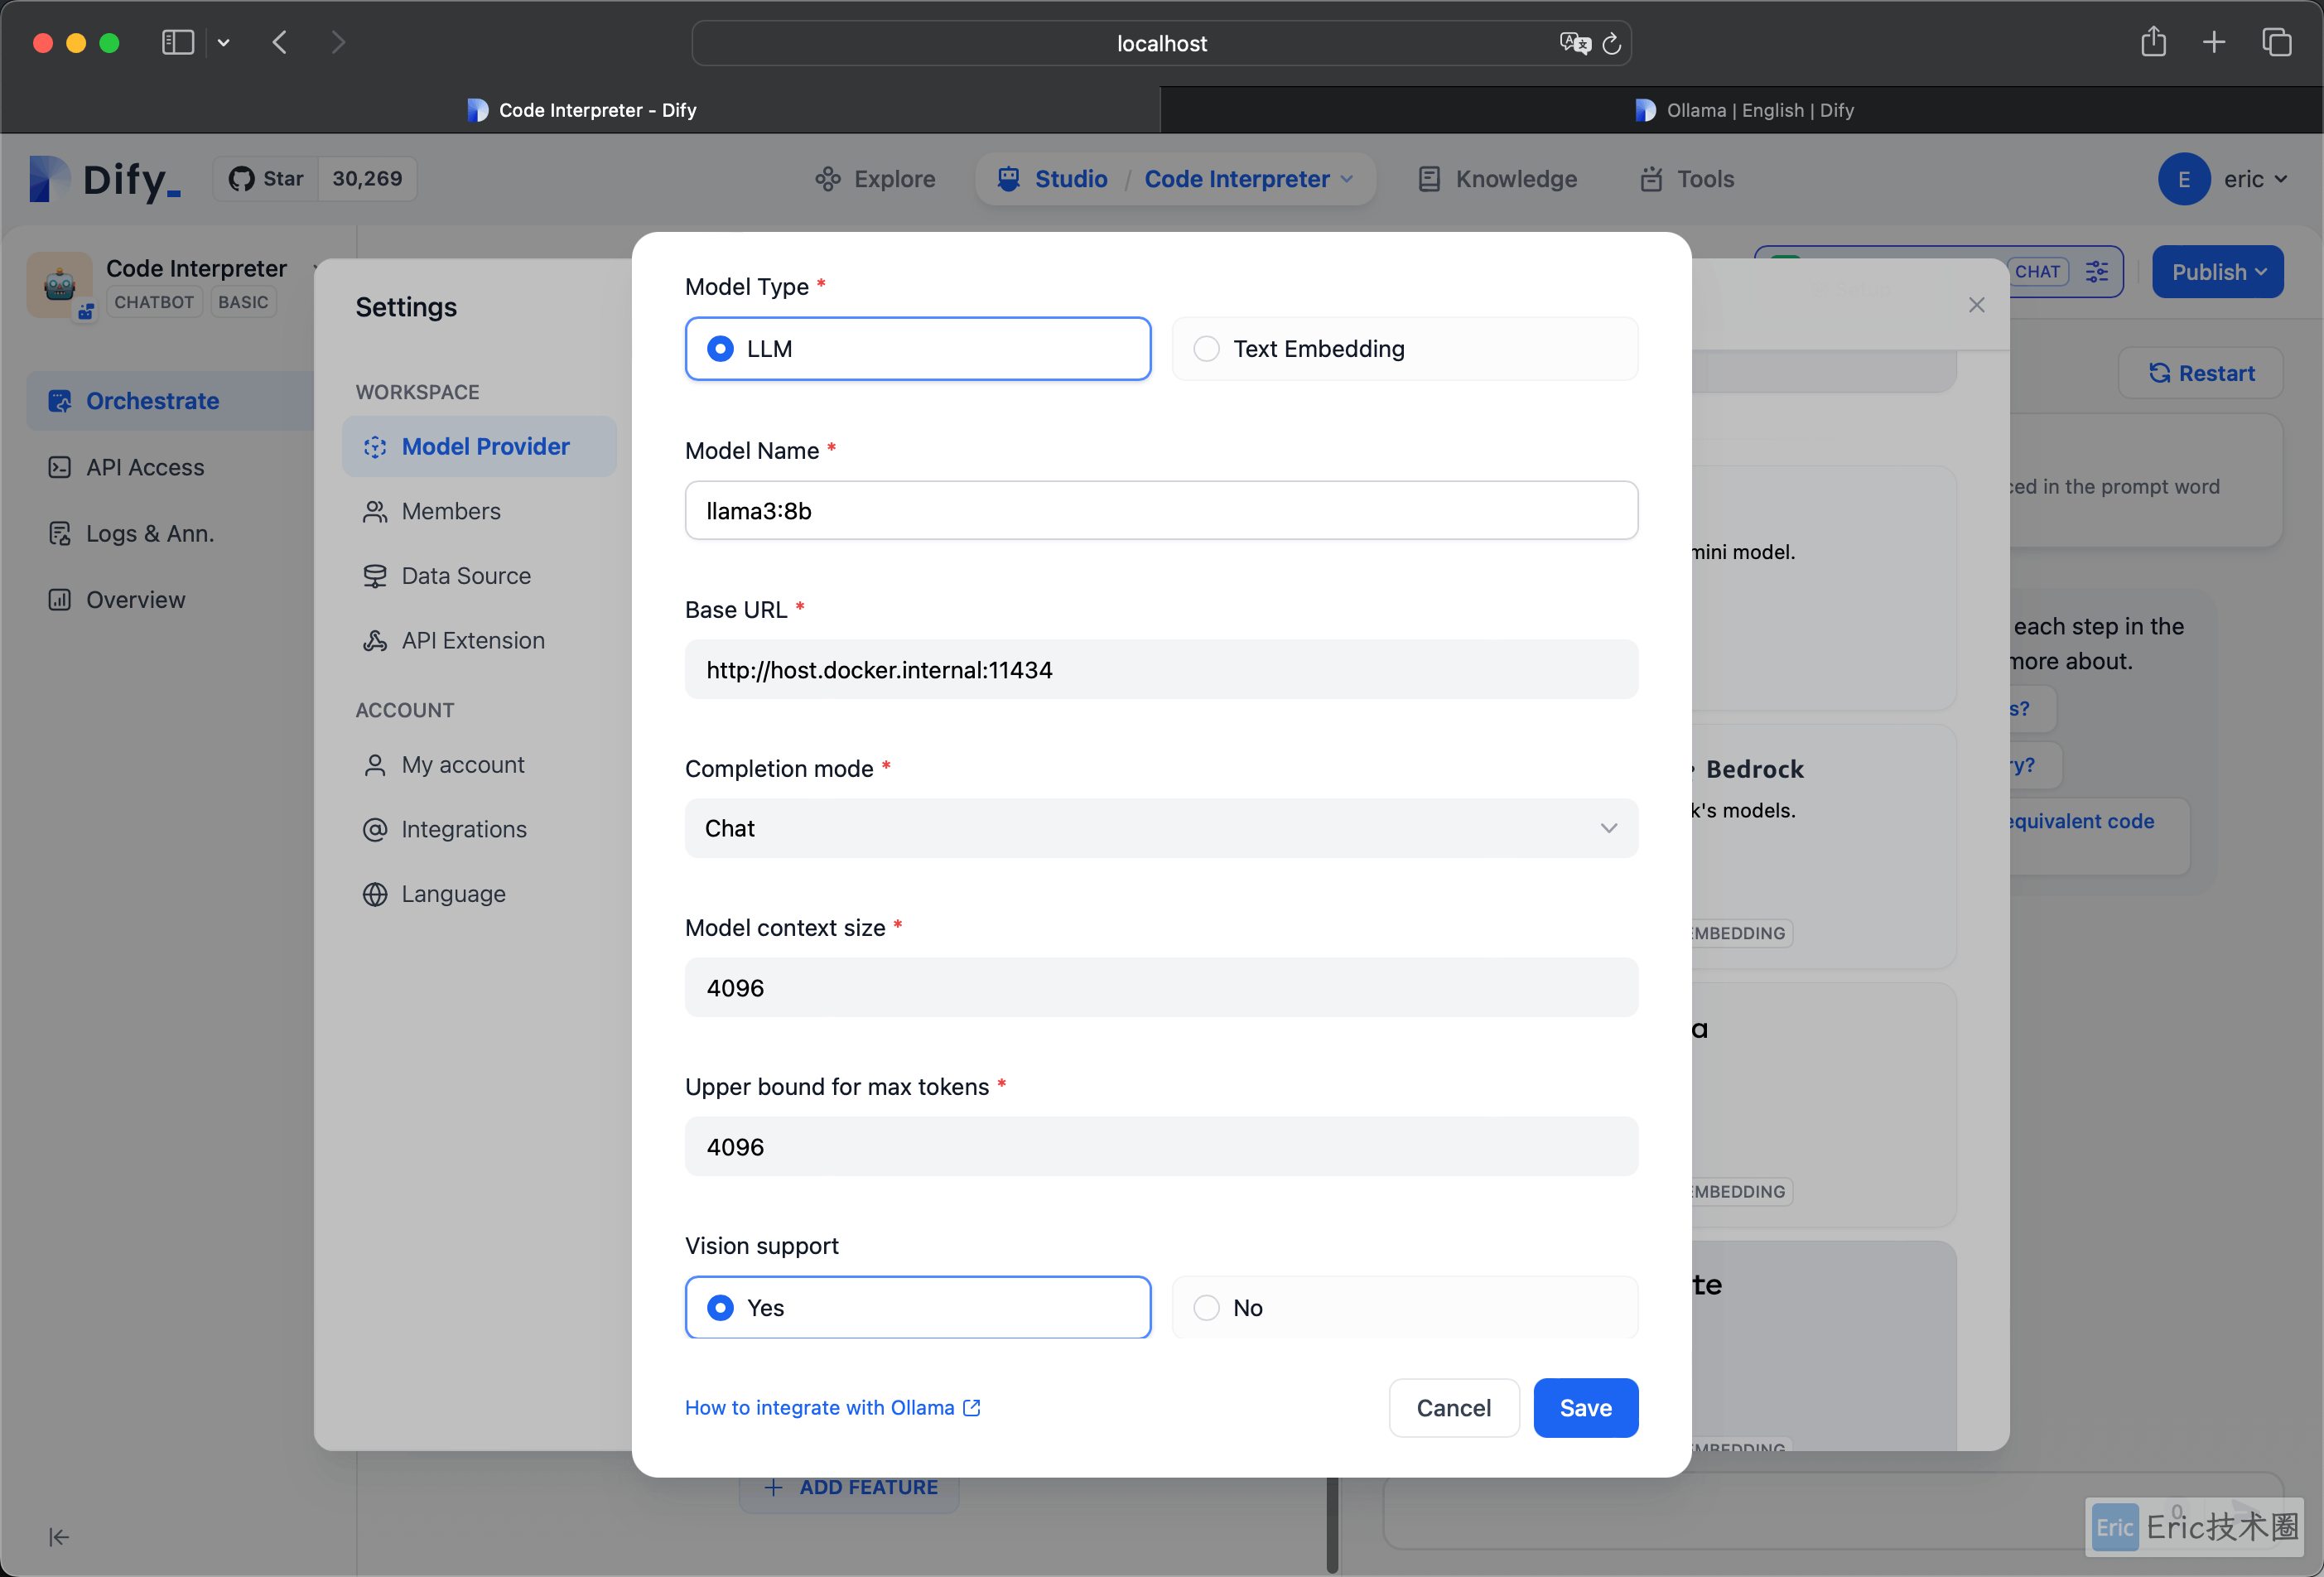Viewport: 2324px width, 1577px height.
Task: Open API Extension settings section
Action: click(x=472, y=640)
